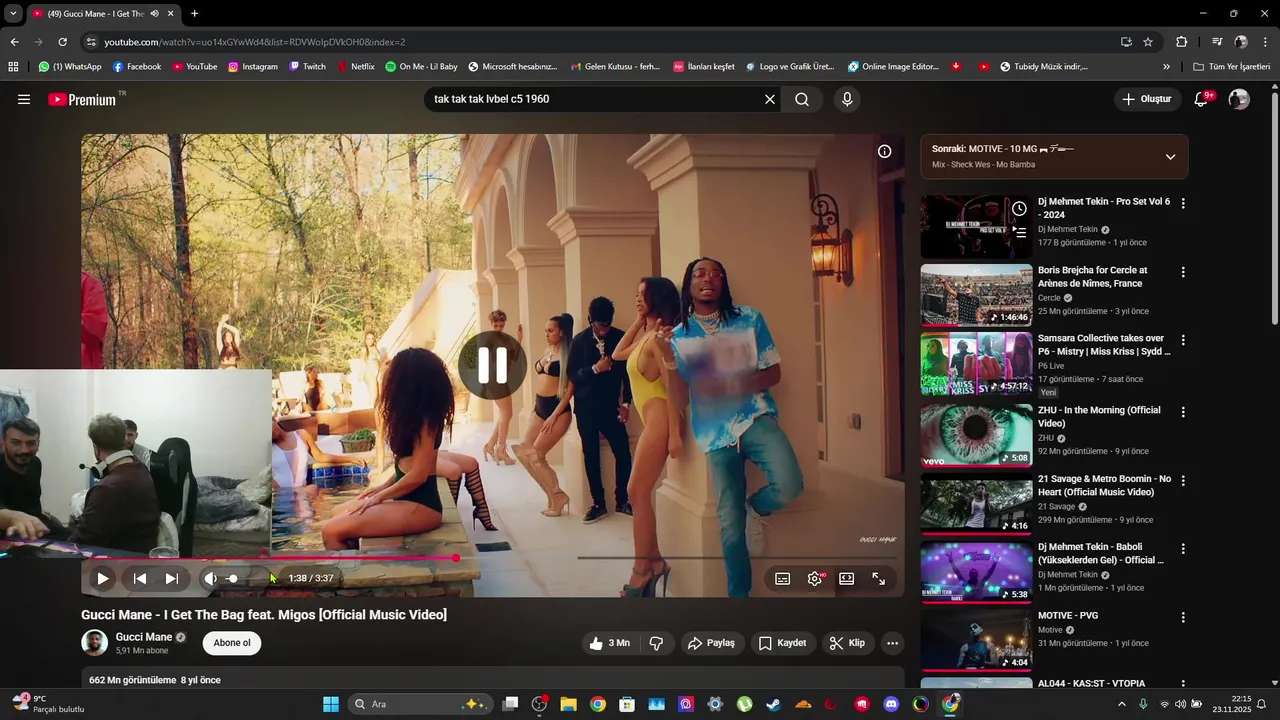Open the Instagram bookmark
This screenshot has height=720, width=1280.
tap(253, 67)
